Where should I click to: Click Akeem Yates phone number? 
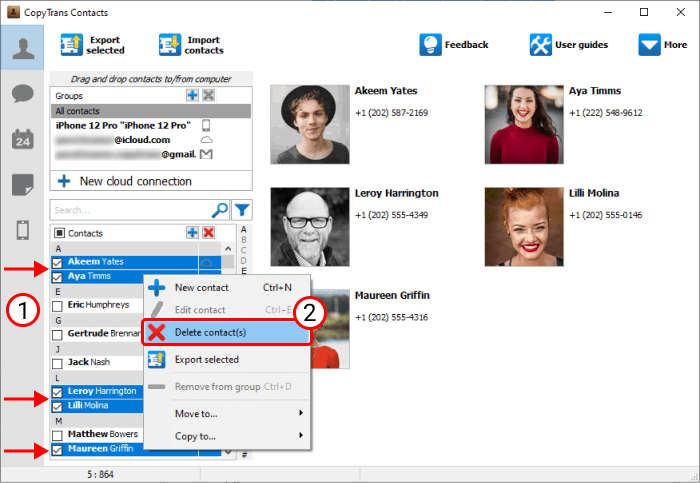click(x=392, y=113)
